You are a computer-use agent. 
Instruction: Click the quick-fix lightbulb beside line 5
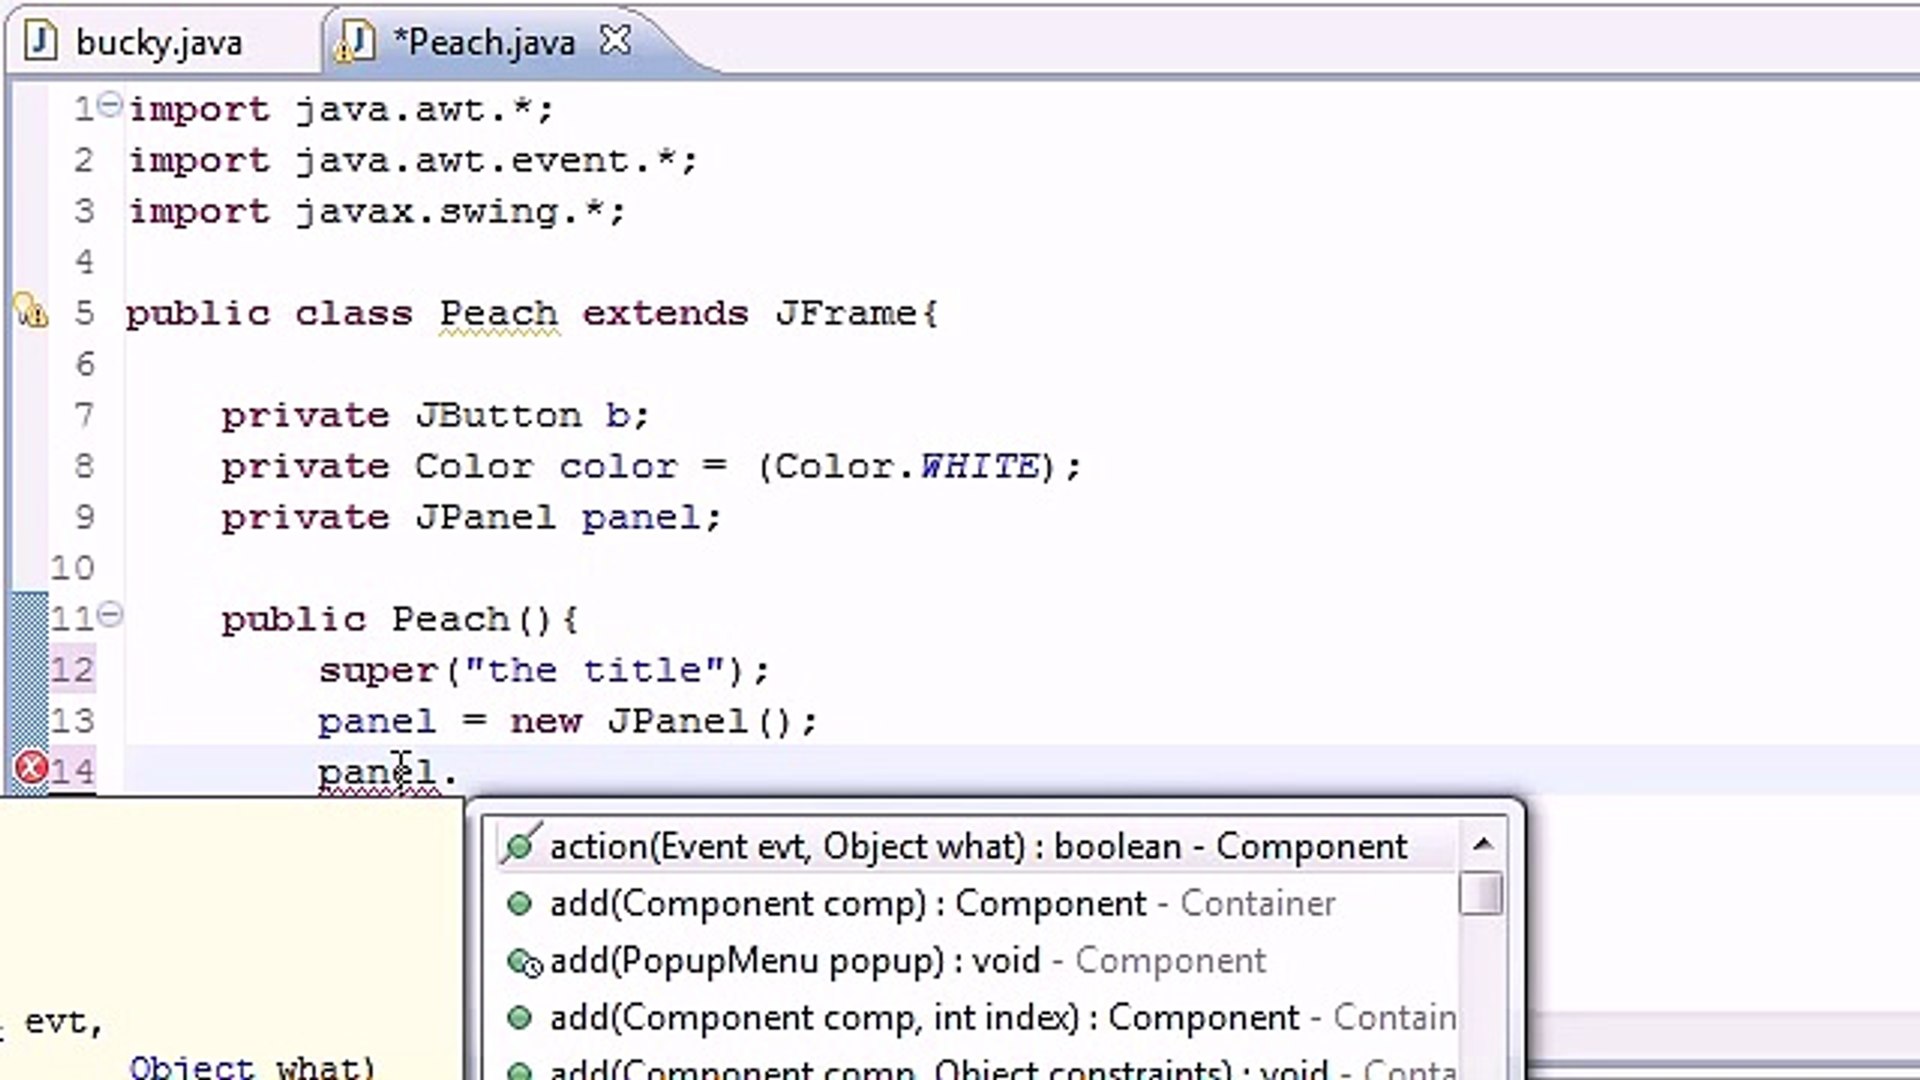pyautogui.click(x=30, y=313)
